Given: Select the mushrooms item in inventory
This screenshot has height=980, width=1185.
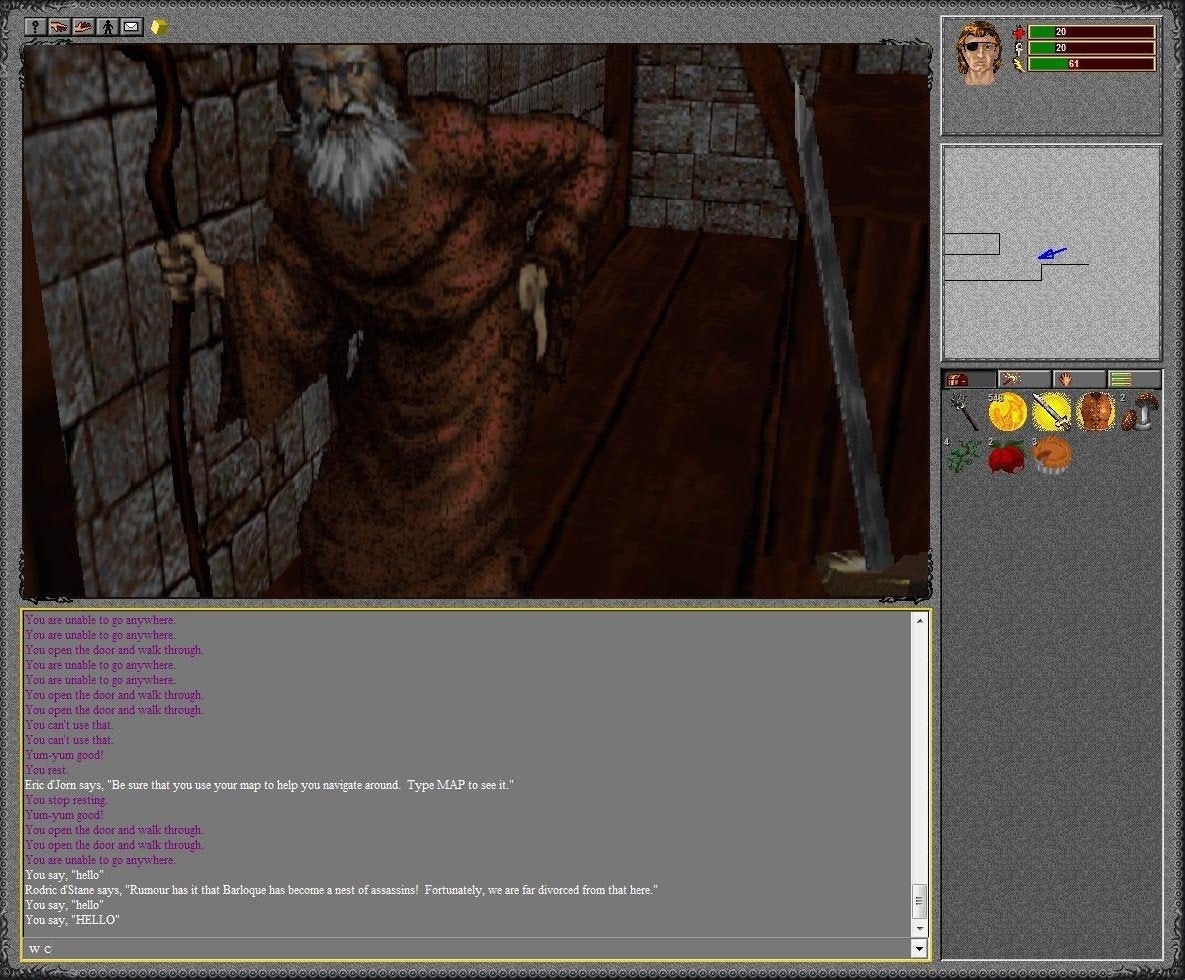Looking at the screenshot, I should (1139, 412).
